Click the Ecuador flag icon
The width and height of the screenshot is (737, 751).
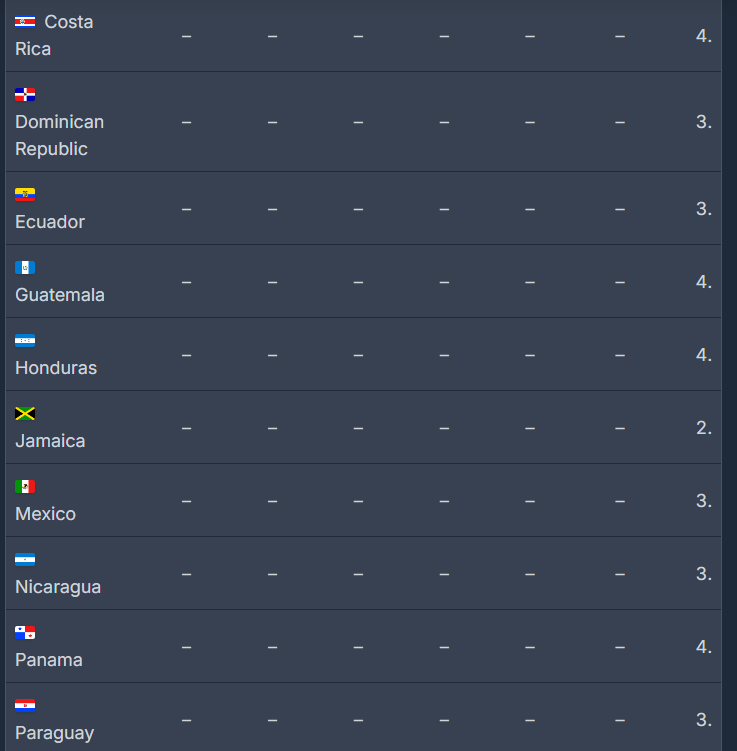click(x=25, y=195)
